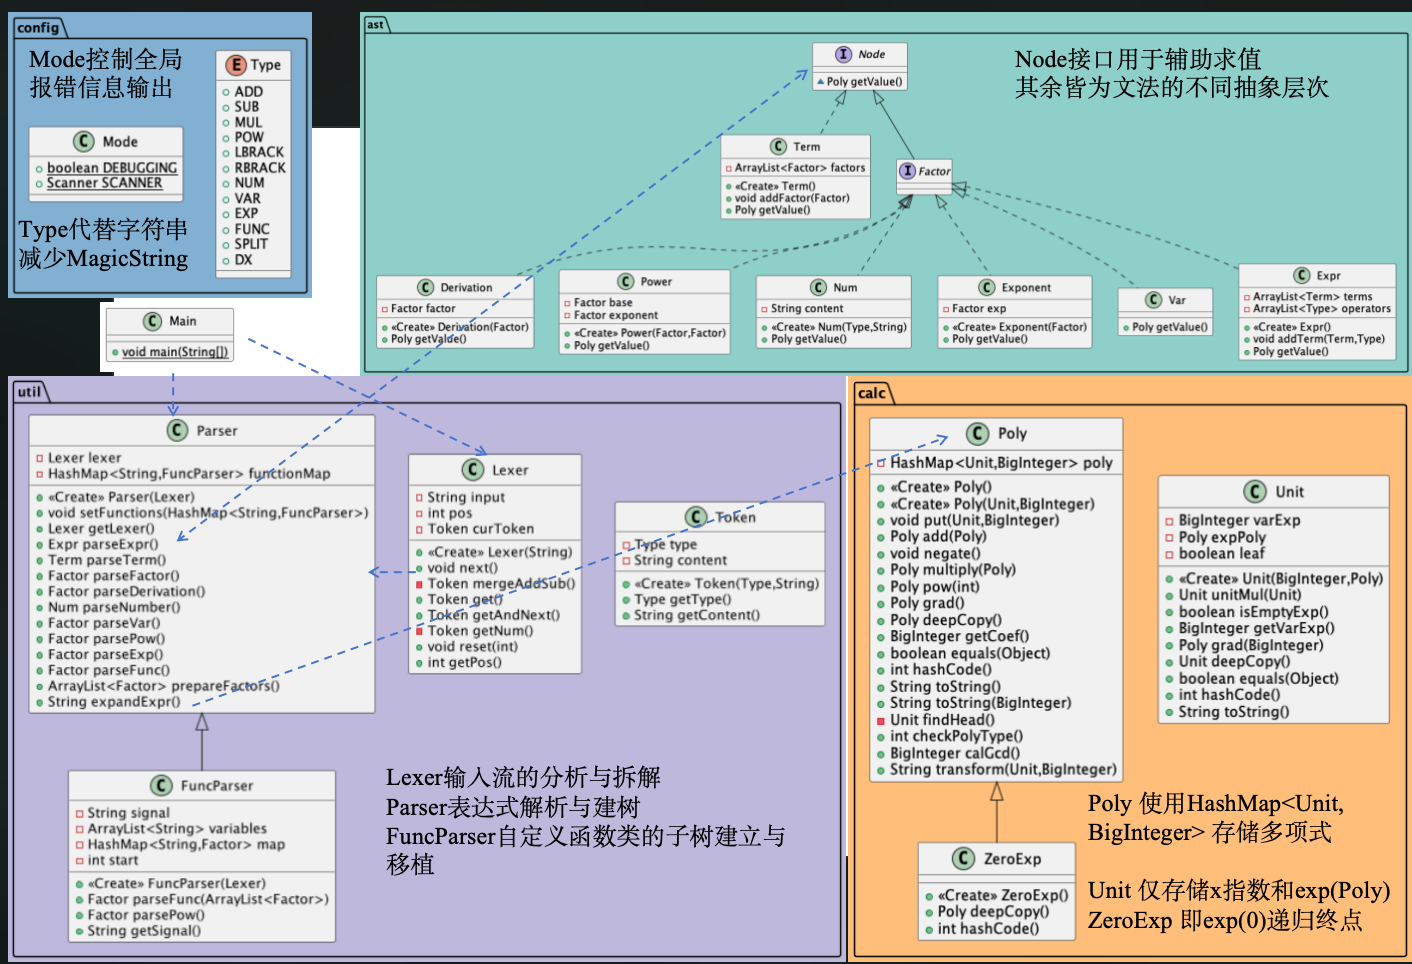
Task: Click the class icon of Num
Action: [819, 287]
